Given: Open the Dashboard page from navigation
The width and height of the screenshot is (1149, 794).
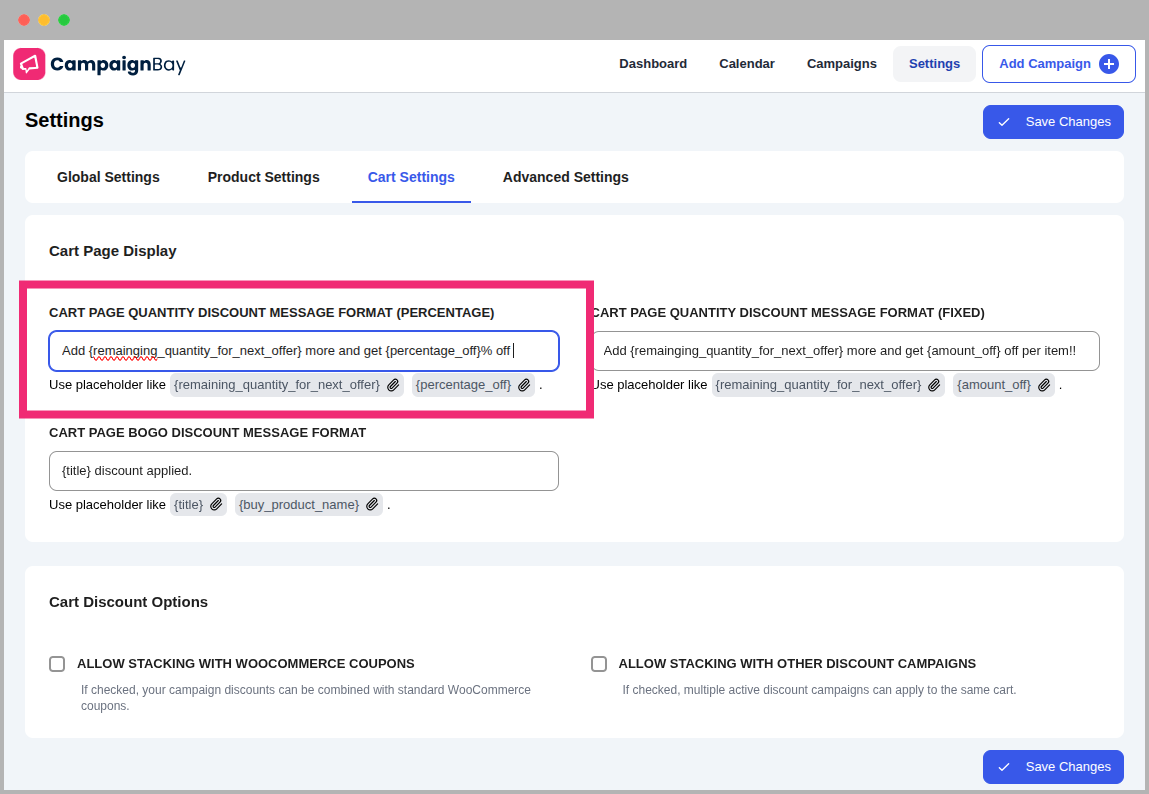Looking at the screenshot, I should (x=653, y=64).
